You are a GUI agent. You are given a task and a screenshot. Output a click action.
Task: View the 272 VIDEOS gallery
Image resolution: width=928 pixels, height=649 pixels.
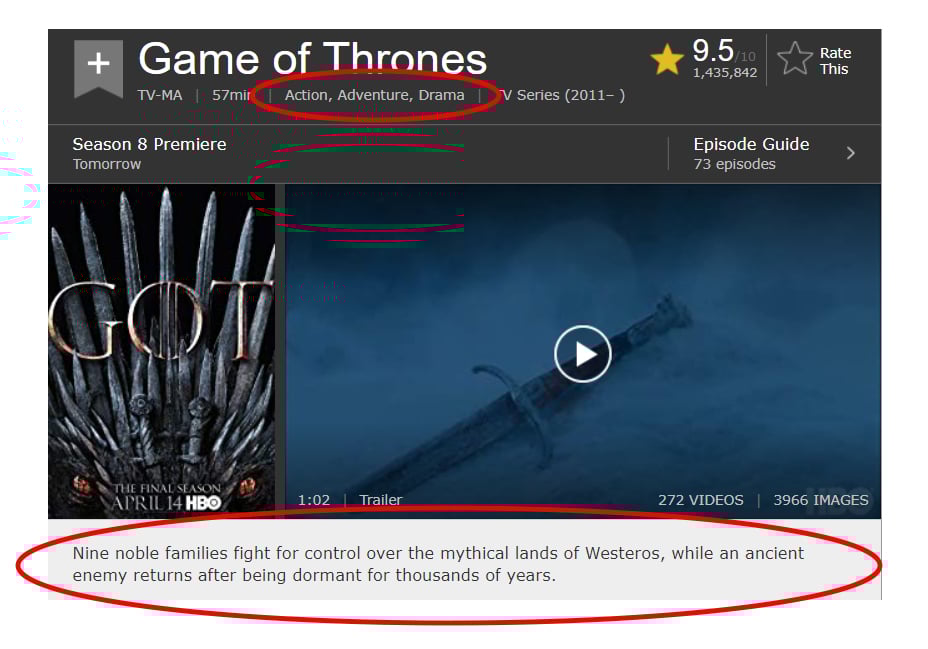tap(701, 500)
